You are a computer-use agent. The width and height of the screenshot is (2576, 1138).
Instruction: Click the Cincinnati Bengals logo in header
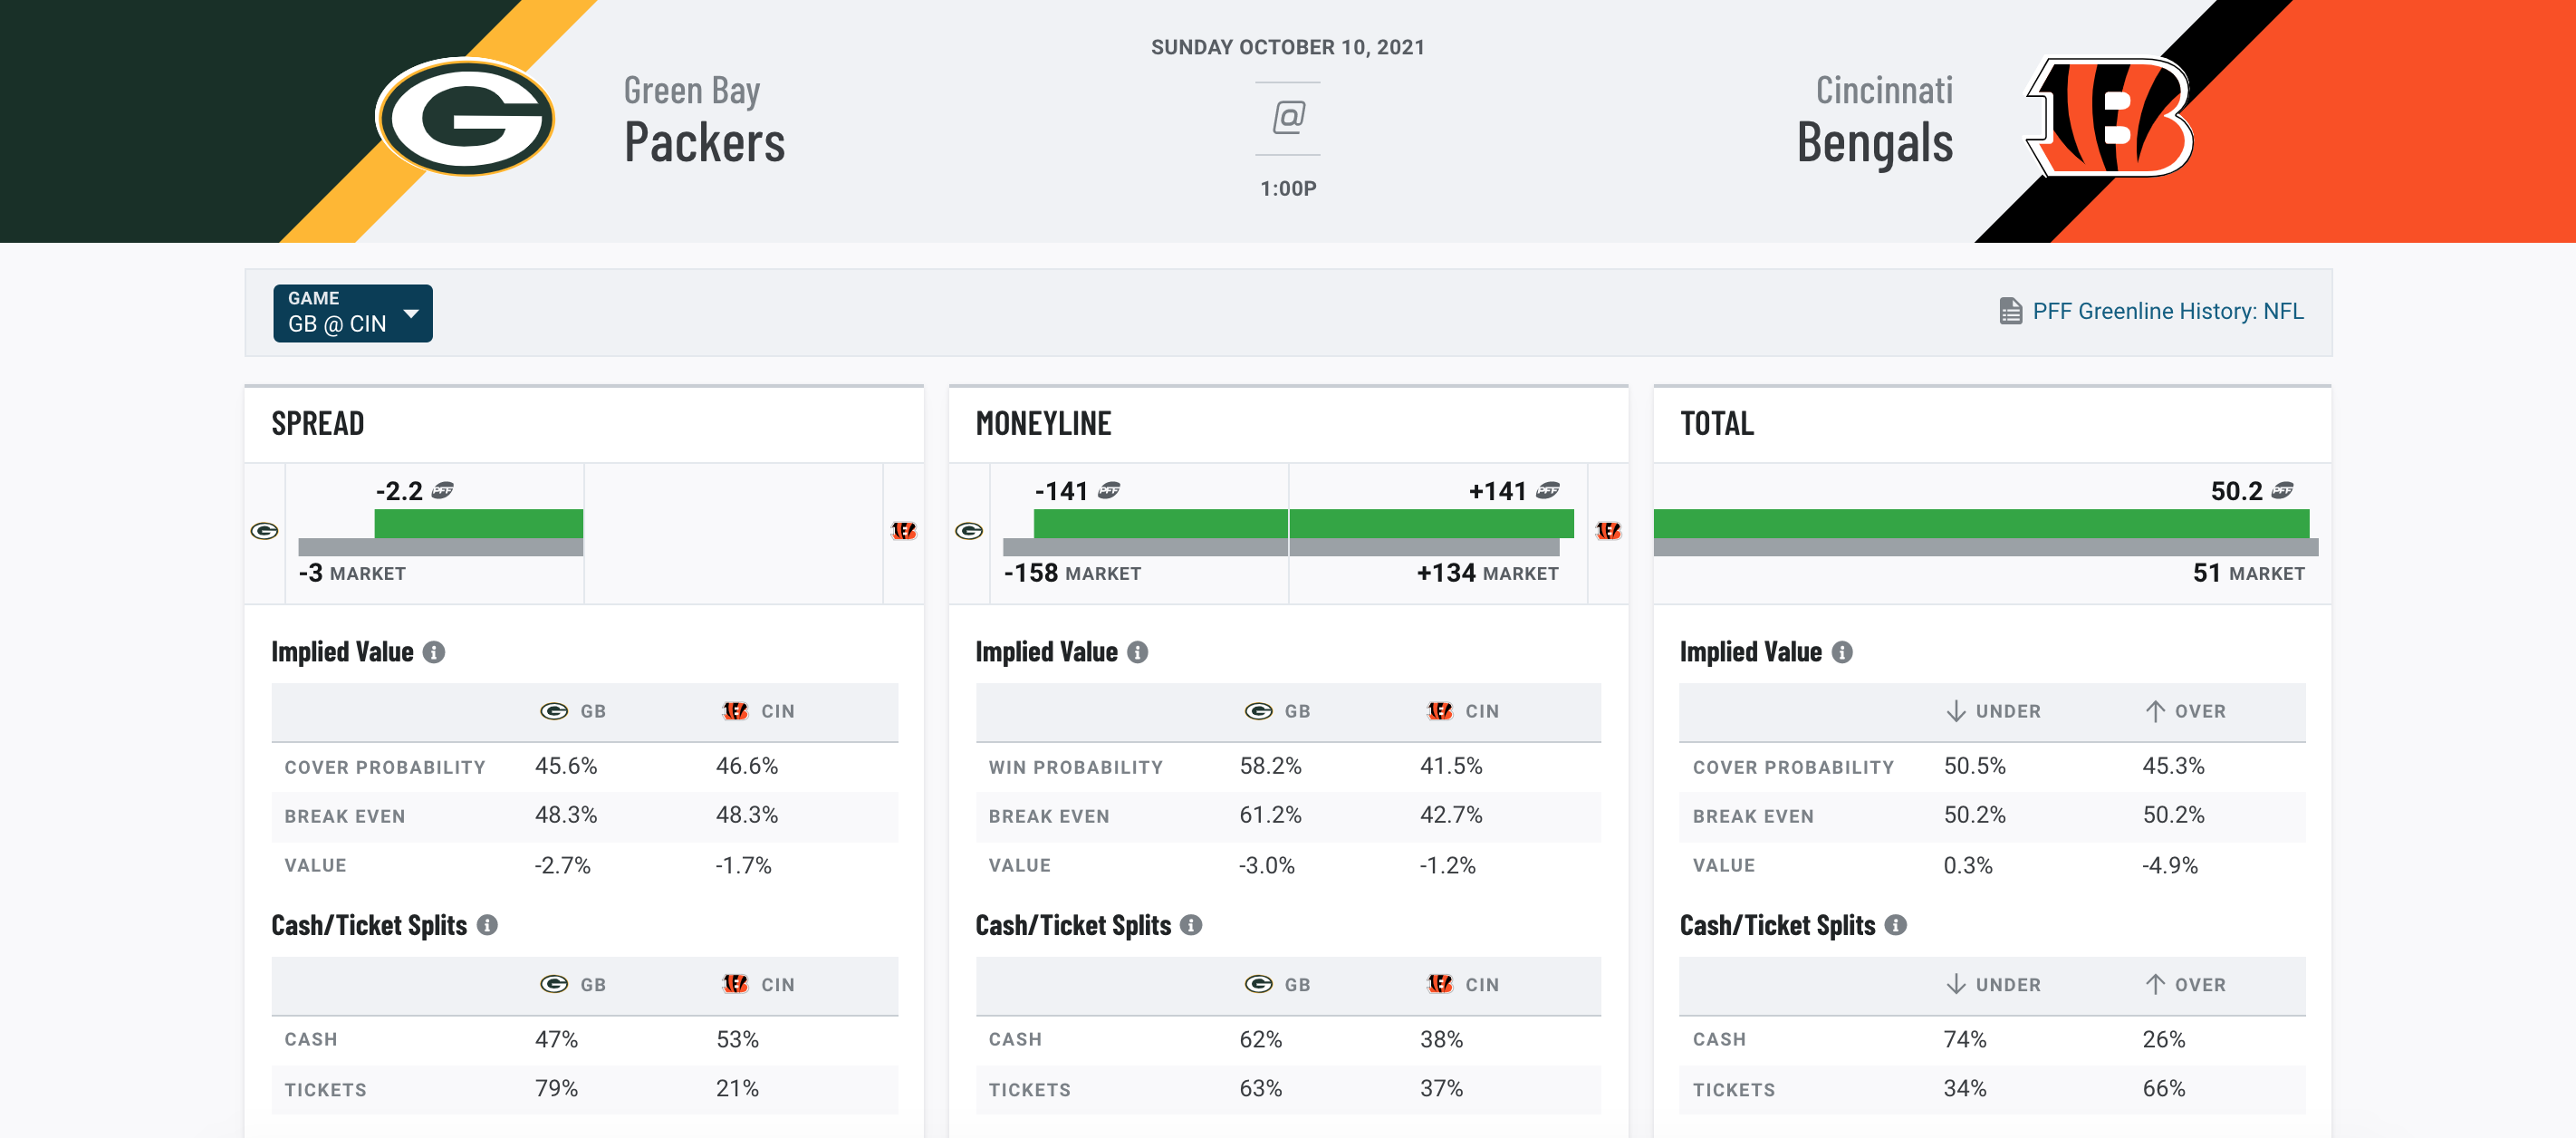(x=2110, y=117)
